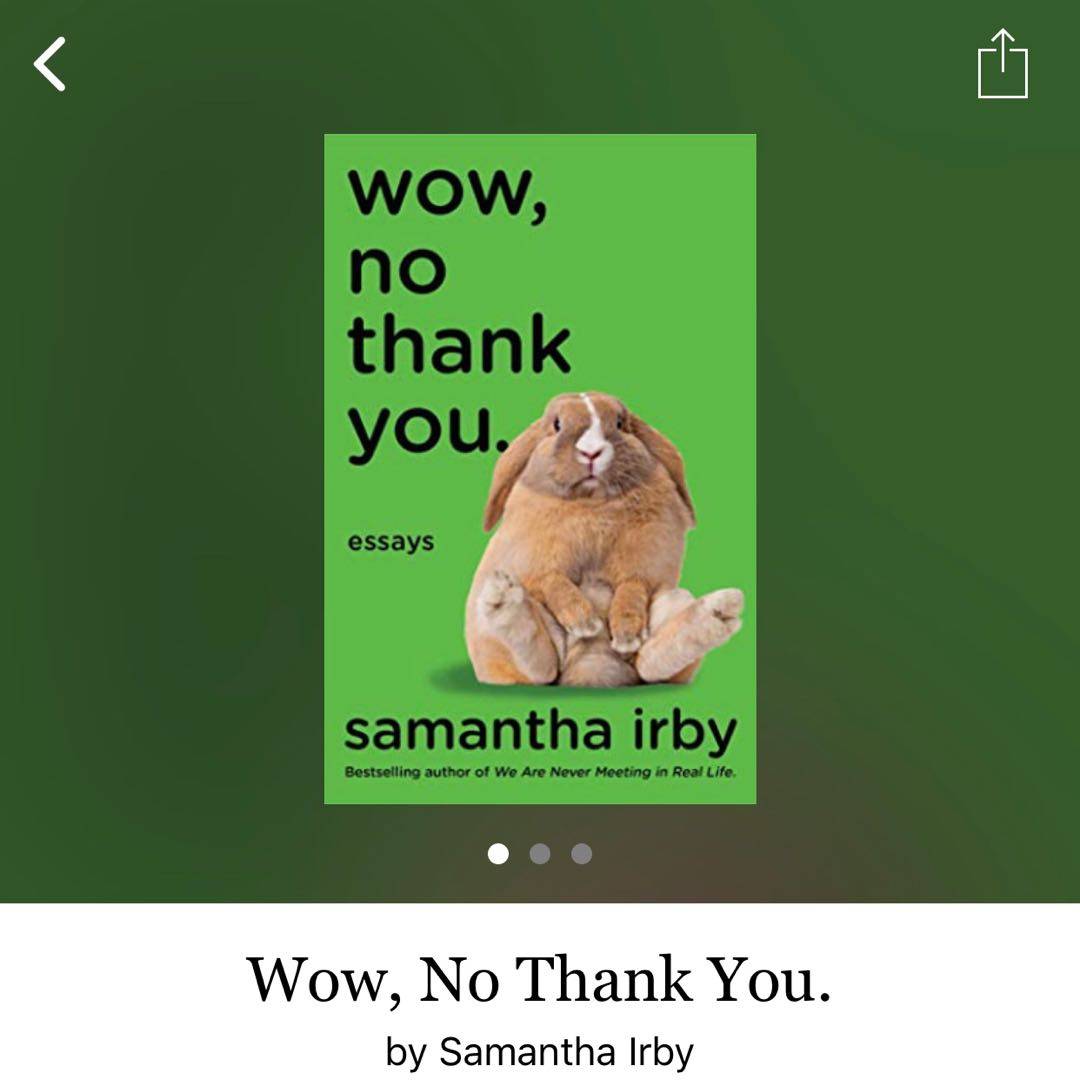Tap the word 'thank' on the cover
Screen dimensions: 1080x1080
point(459,344)
